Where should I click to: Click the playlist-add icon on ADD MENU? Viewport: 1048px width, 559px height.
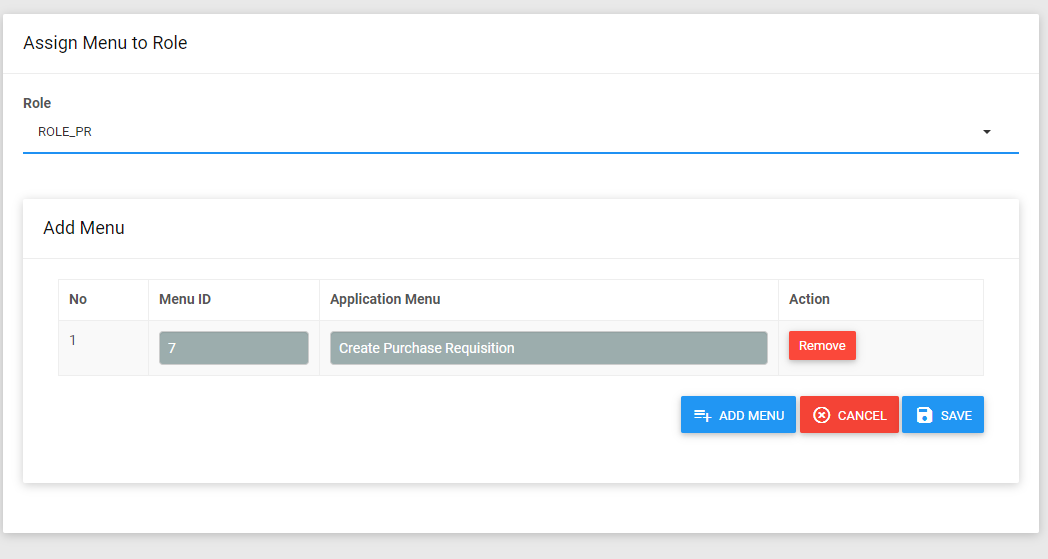(702, 415)
